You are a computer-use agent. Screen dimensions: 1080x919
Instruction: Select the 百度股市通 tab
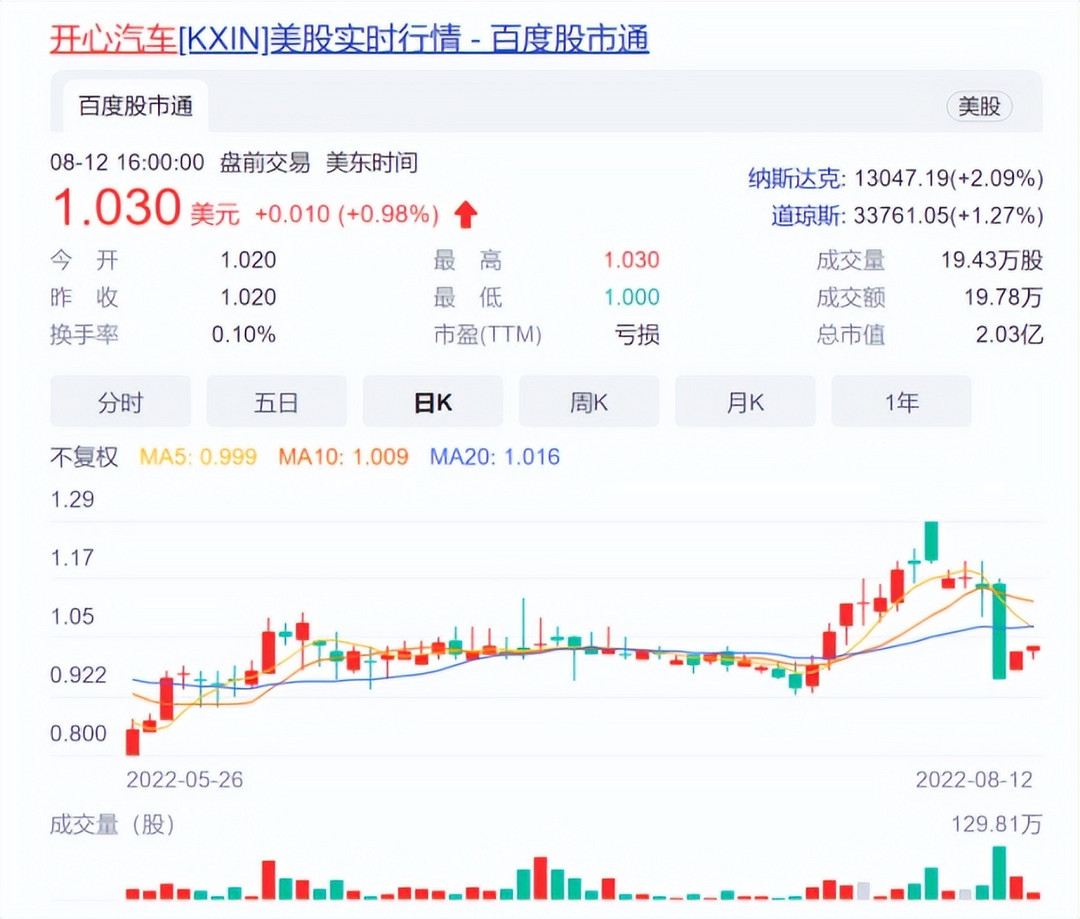pyautogui.click(x=136, y=106)
